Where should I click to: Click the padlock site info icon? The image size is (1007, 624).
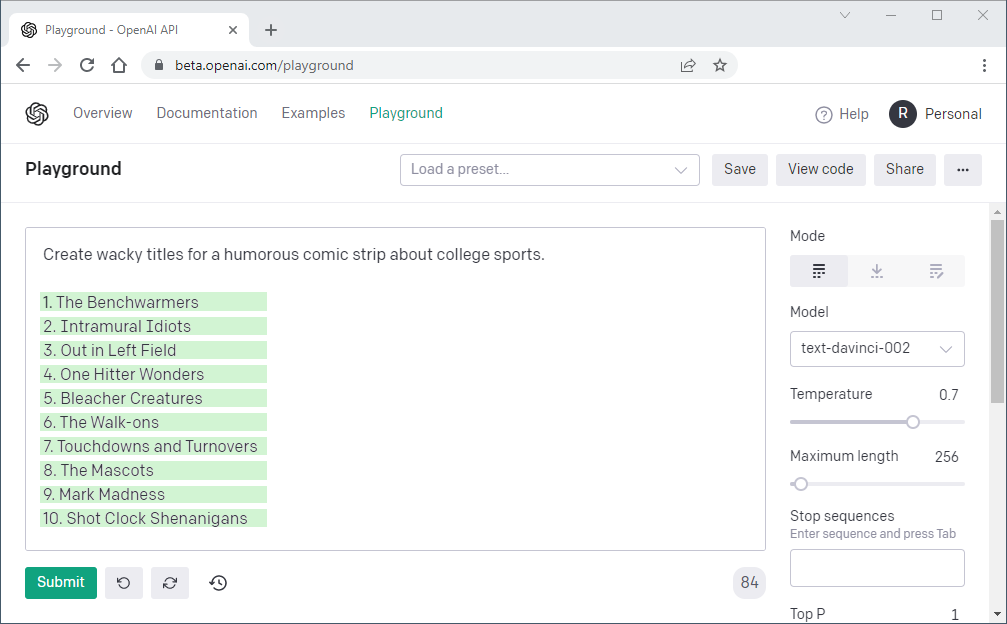[x=159, y=65]
